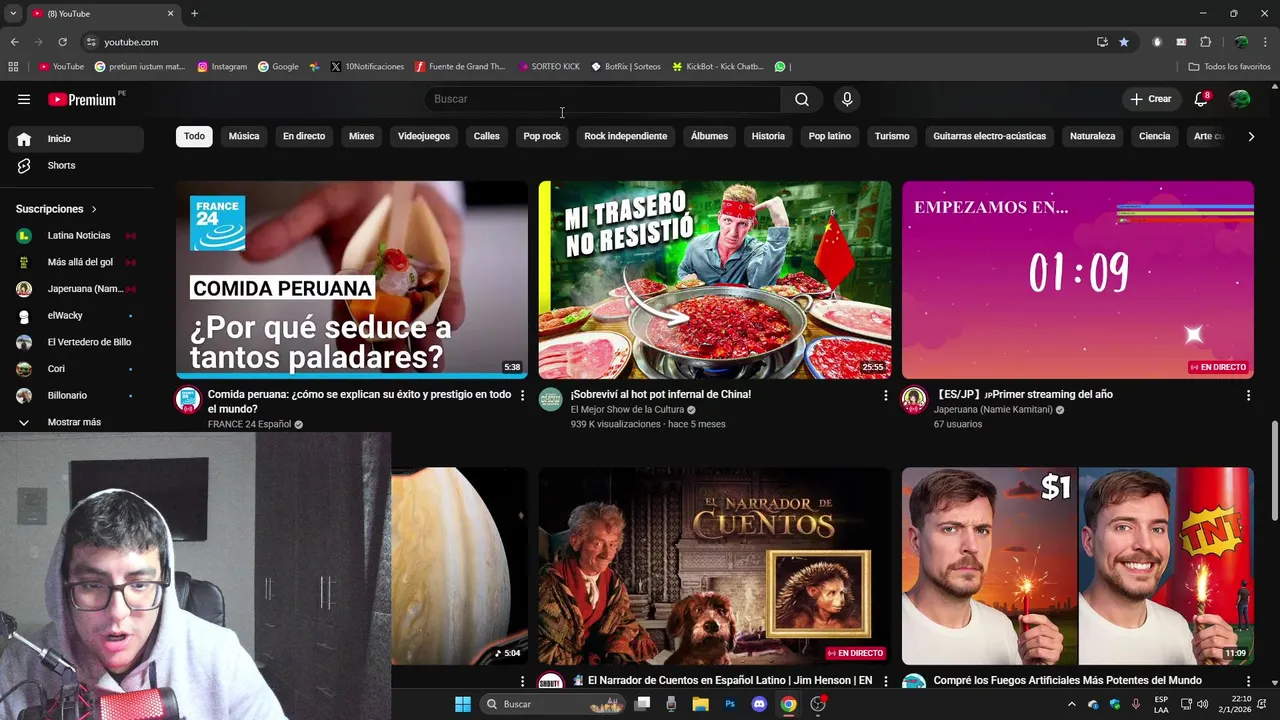Open Todos los favoritos folder

point(1230,67)
